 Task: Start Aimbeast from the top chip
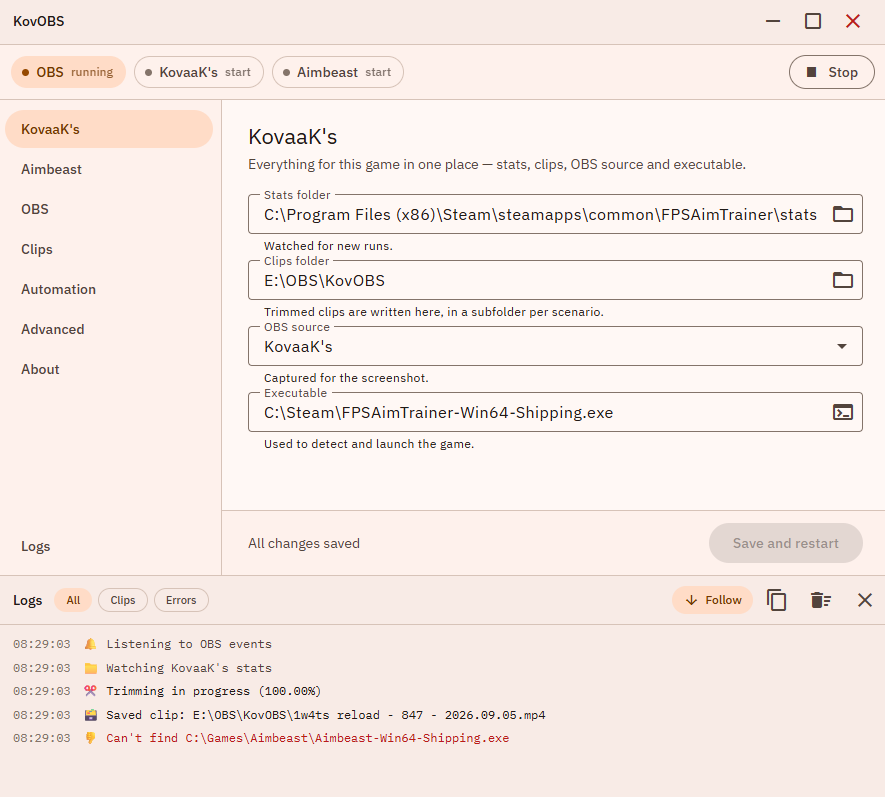click(338, 72)
